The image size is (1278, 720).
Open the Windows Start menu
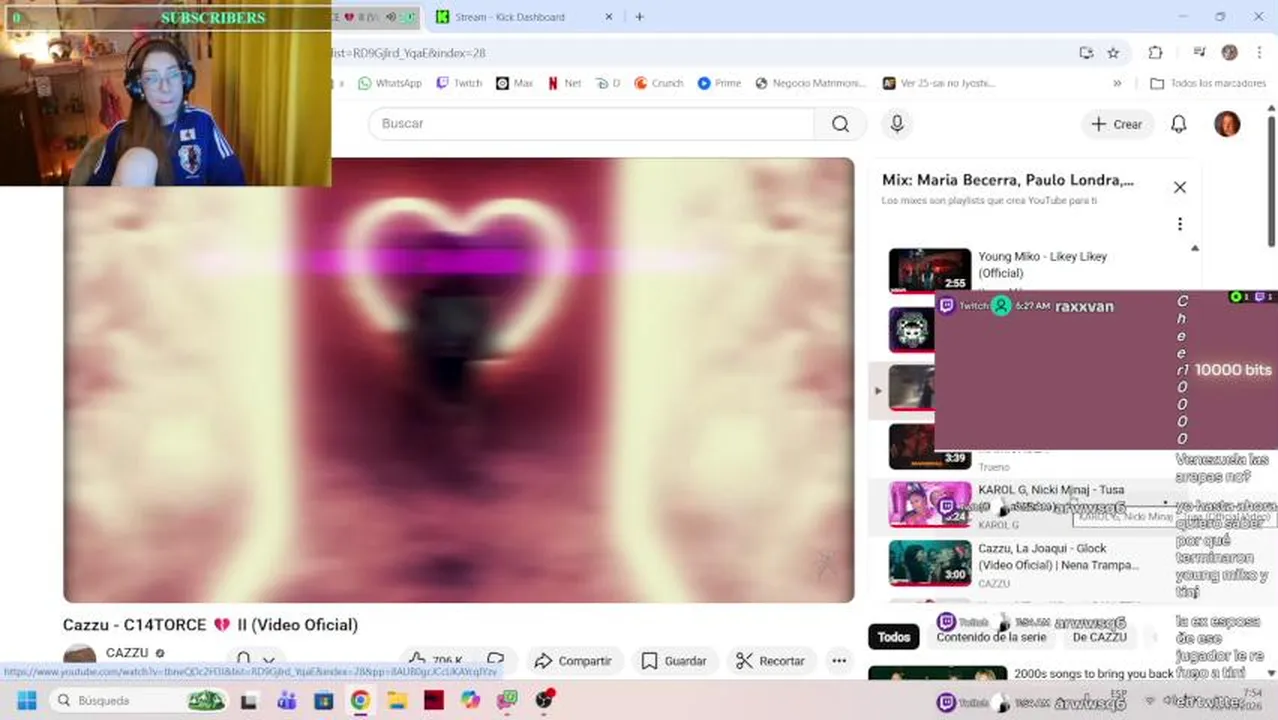(26, 701)
